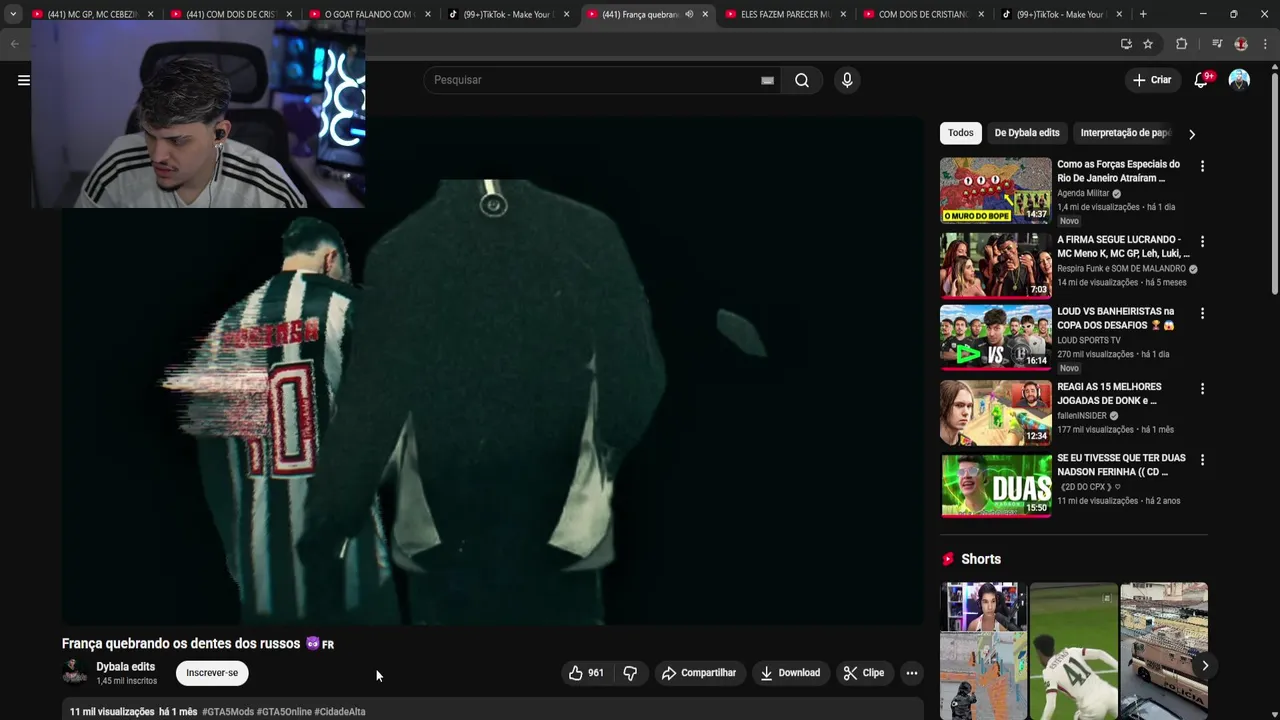Click the Download button
Screen dimensions: 1280x720
click(790, 673)
